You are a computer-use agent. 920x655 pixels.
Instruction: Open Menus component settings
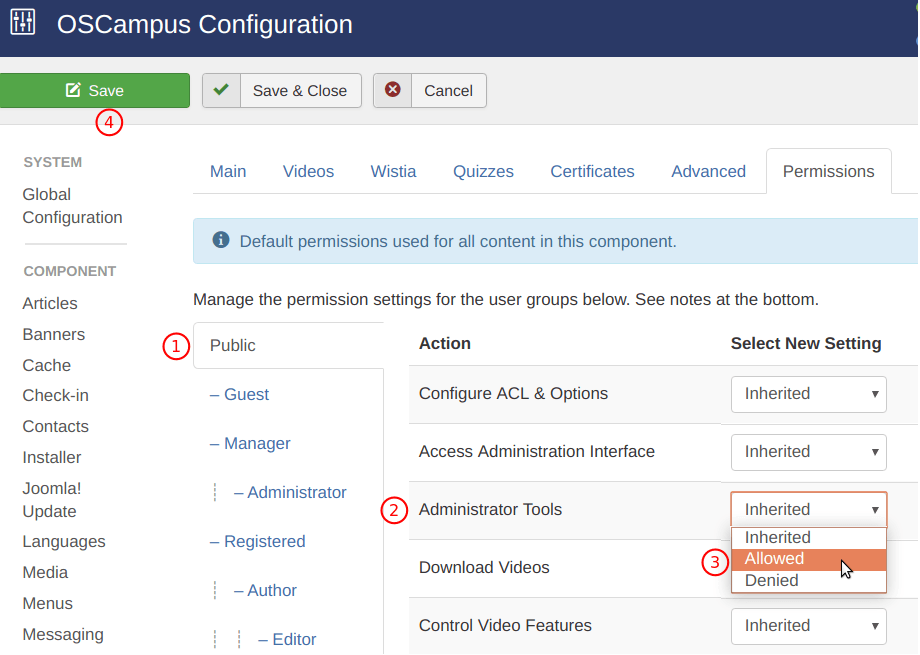pos(48,603)
